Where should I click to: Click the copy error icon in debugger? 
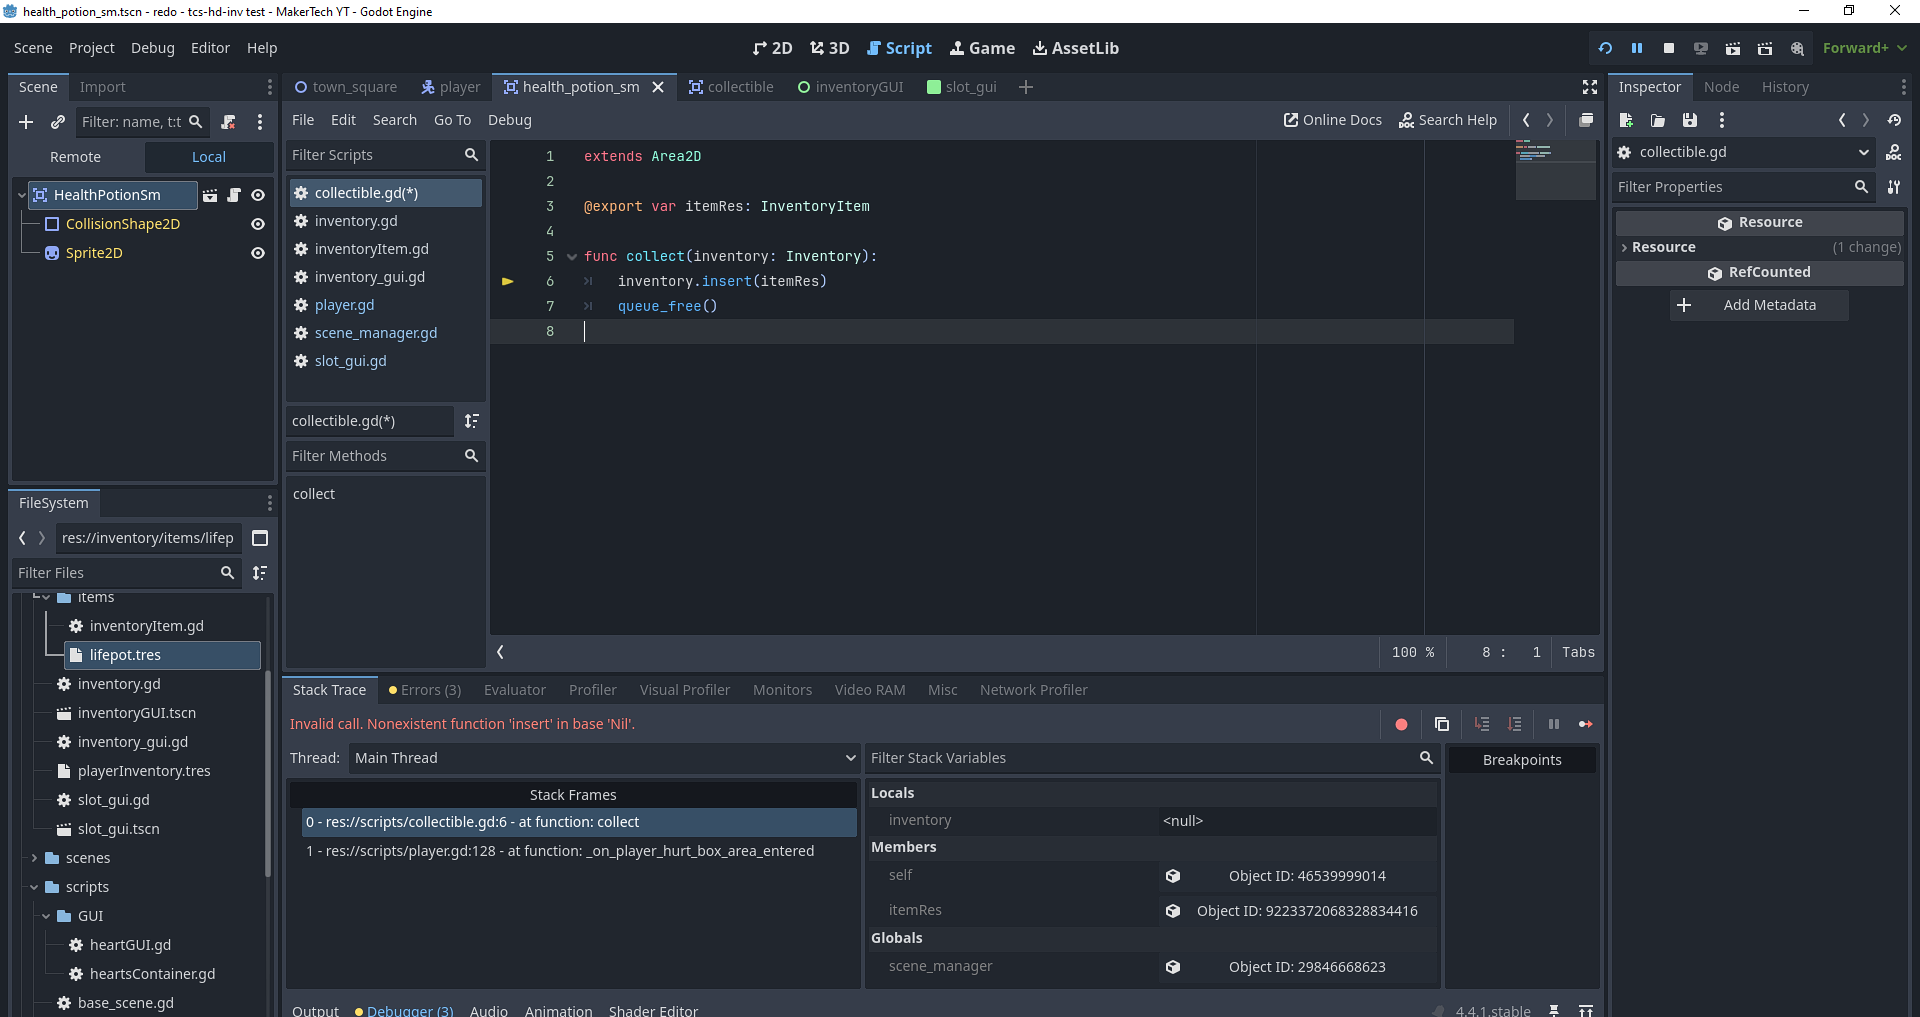click(1441, 724)
